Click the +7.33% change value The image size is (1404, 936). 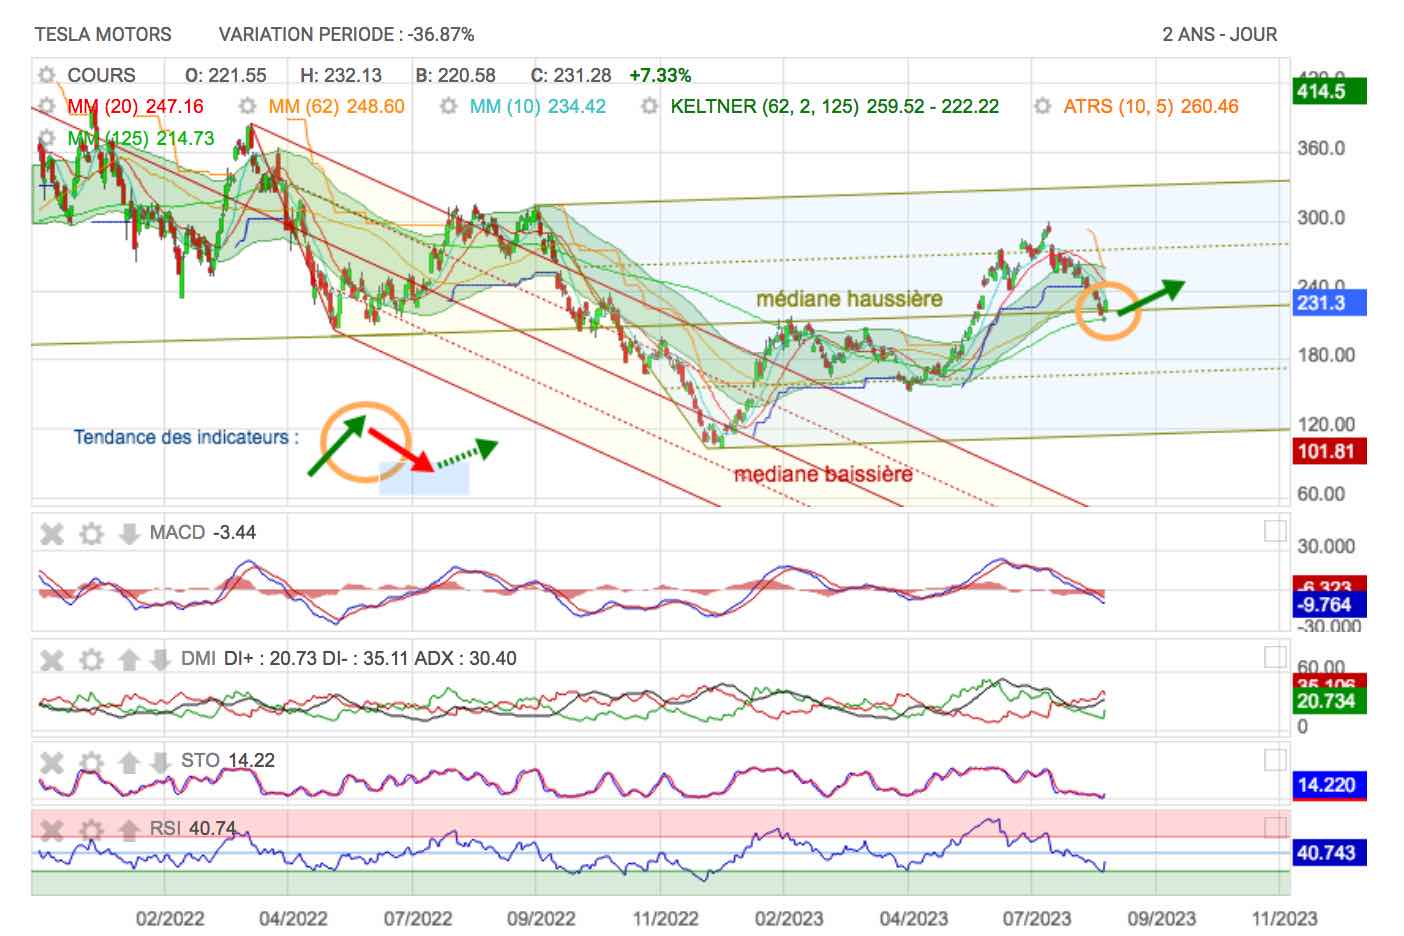pyautogui.click(x=660, y=75)
